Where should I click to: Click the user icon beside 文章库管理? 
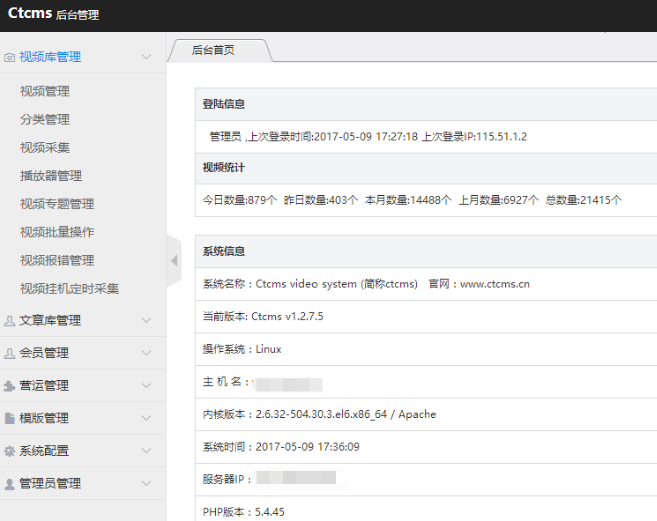9,321
